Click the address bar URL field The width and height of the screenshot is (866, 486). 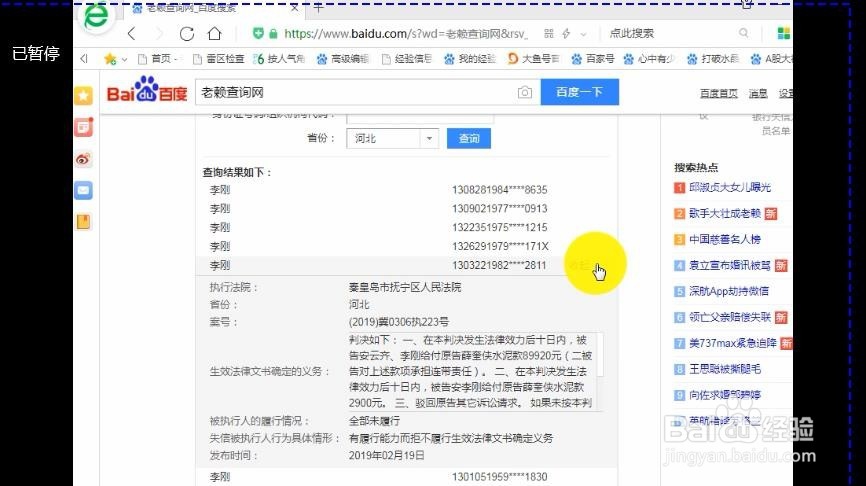pos(406,34)
